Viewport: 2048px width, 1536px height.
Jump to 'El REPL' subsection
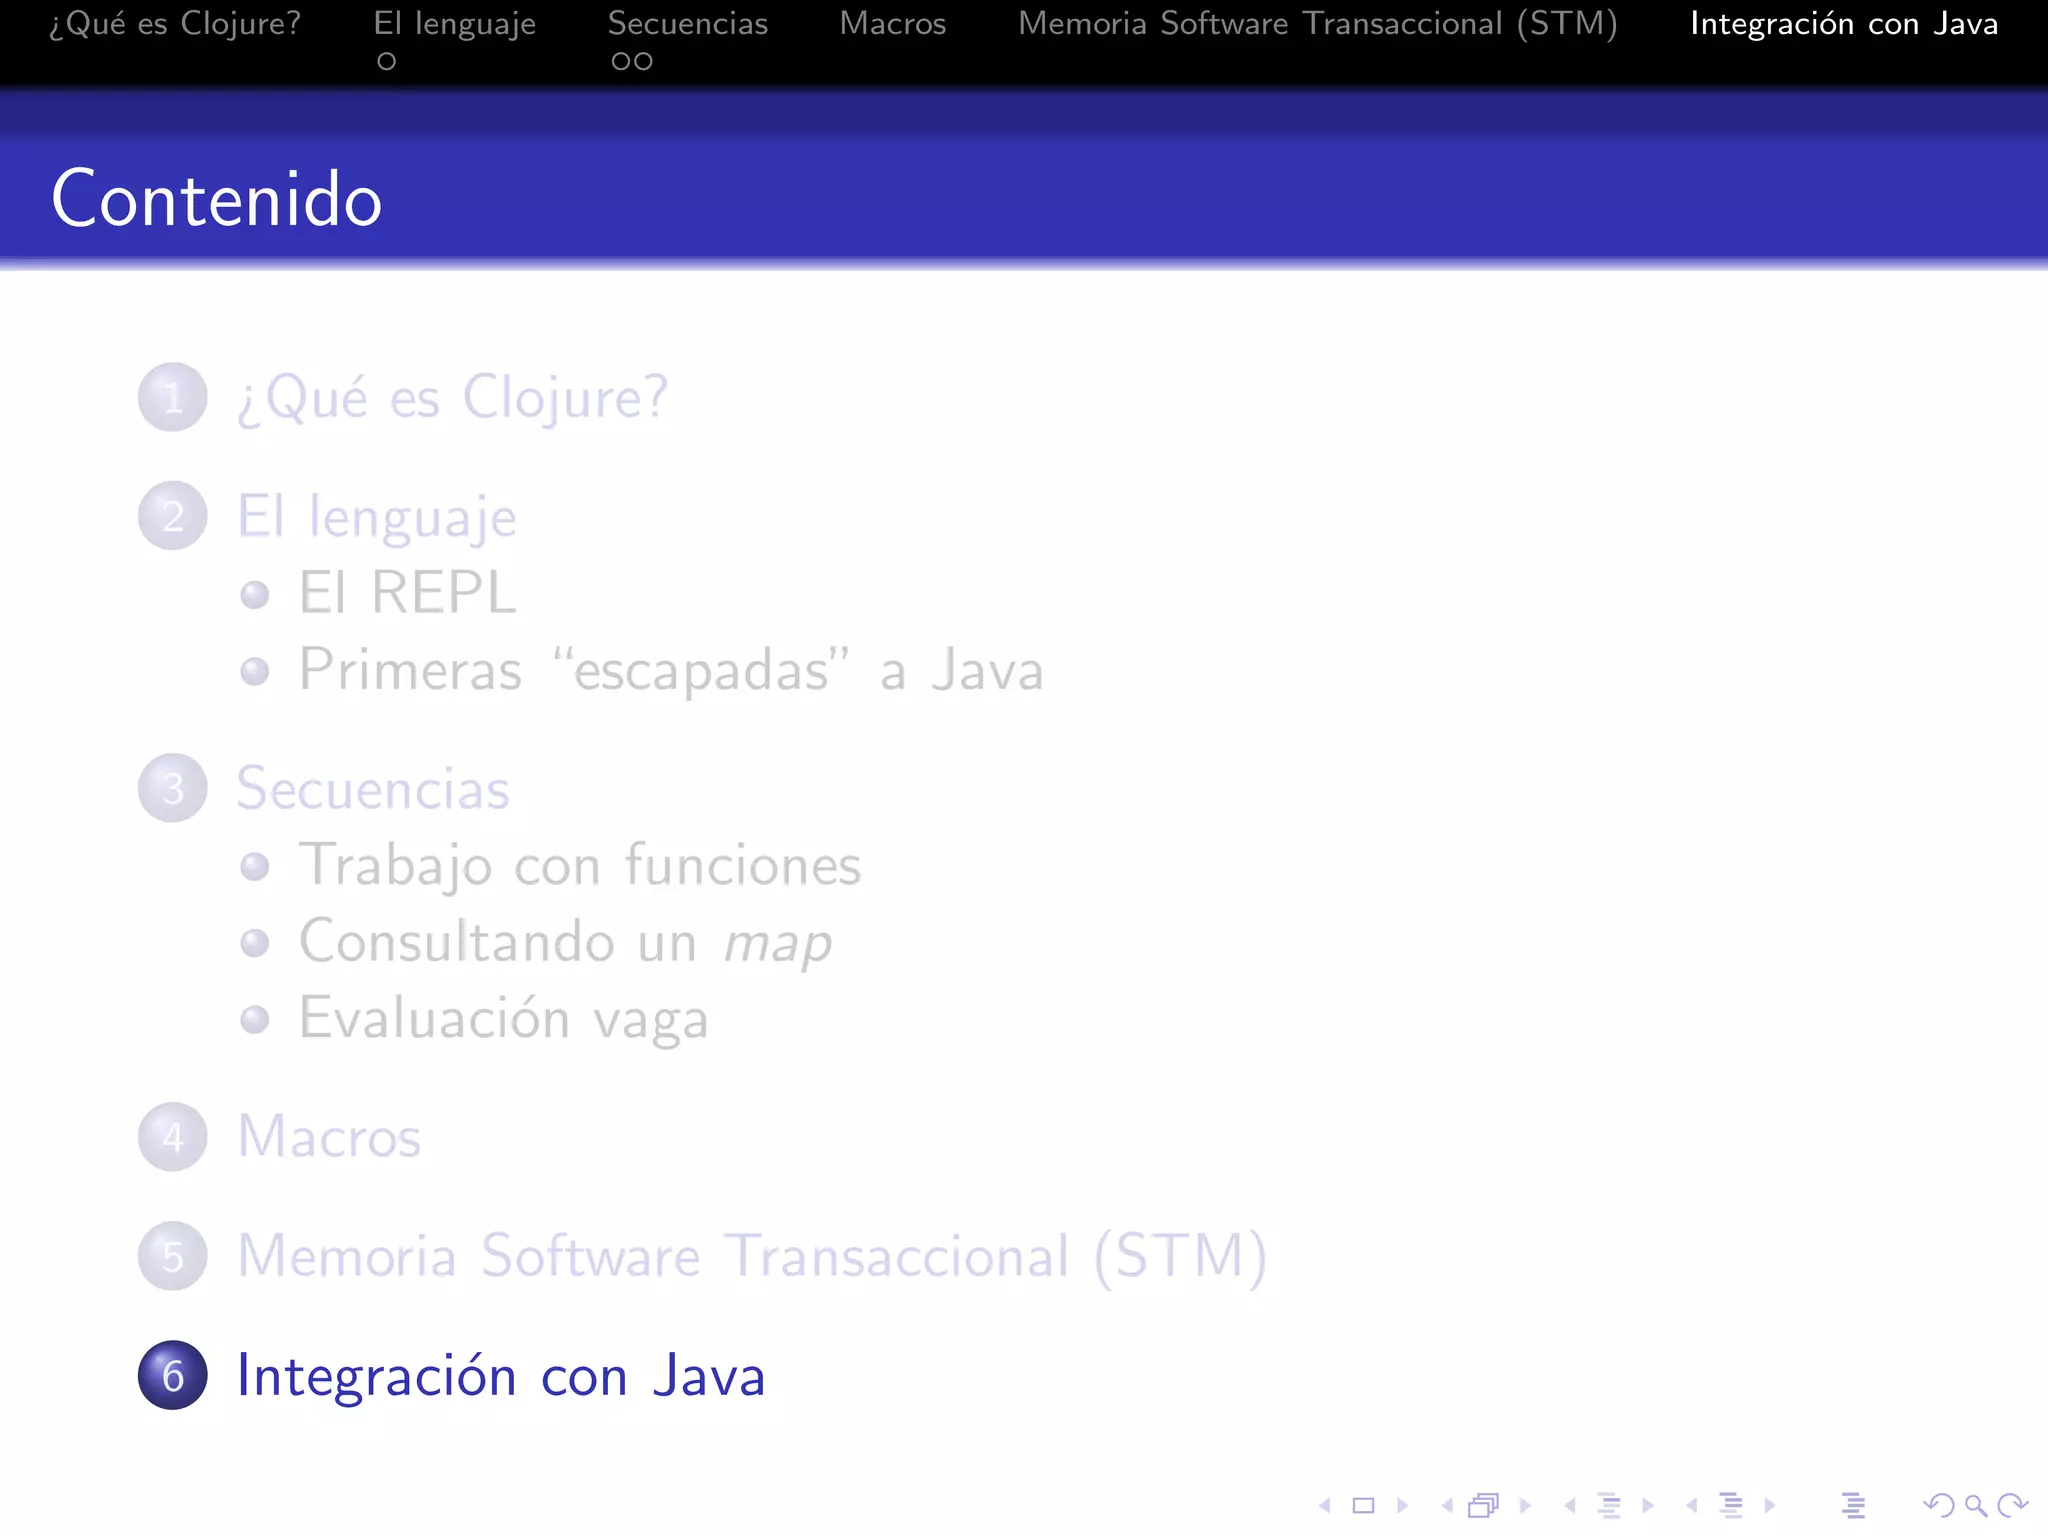408,592
